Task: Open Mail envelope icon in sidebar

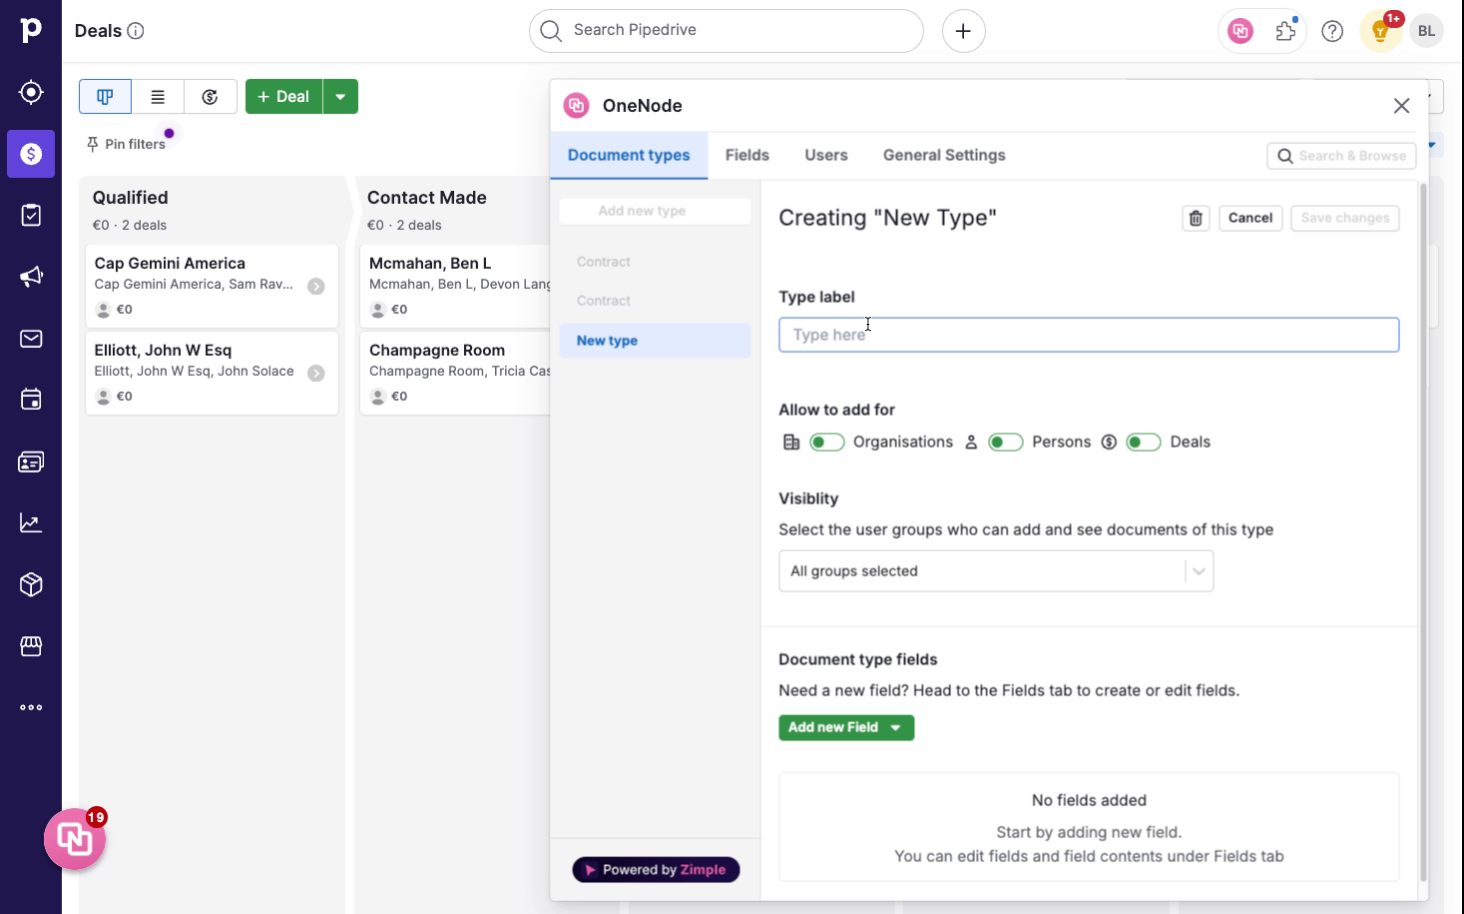Action: coord(31,339)
